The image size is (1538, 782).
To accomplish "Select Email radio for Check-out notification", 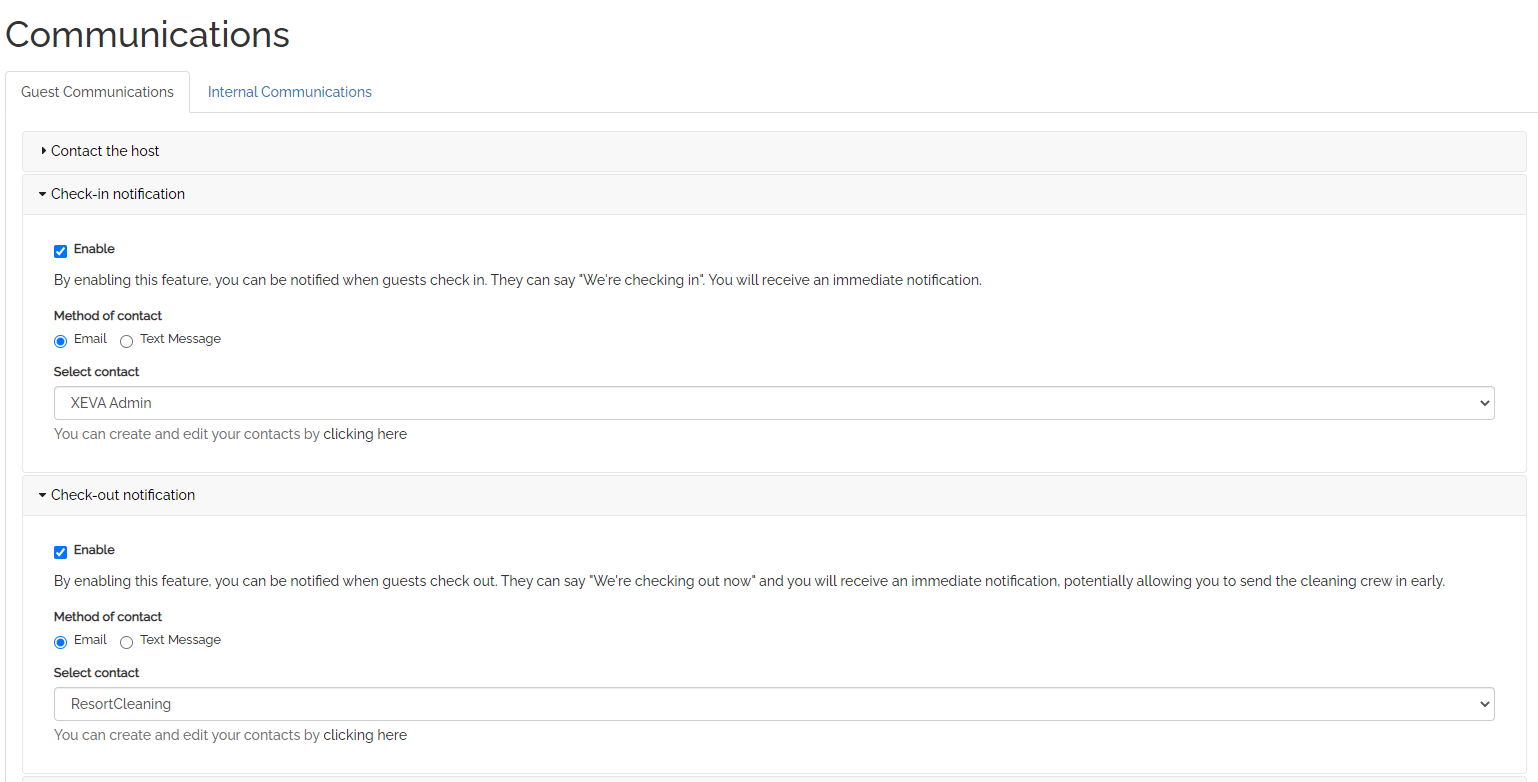I will coord(61,642).
